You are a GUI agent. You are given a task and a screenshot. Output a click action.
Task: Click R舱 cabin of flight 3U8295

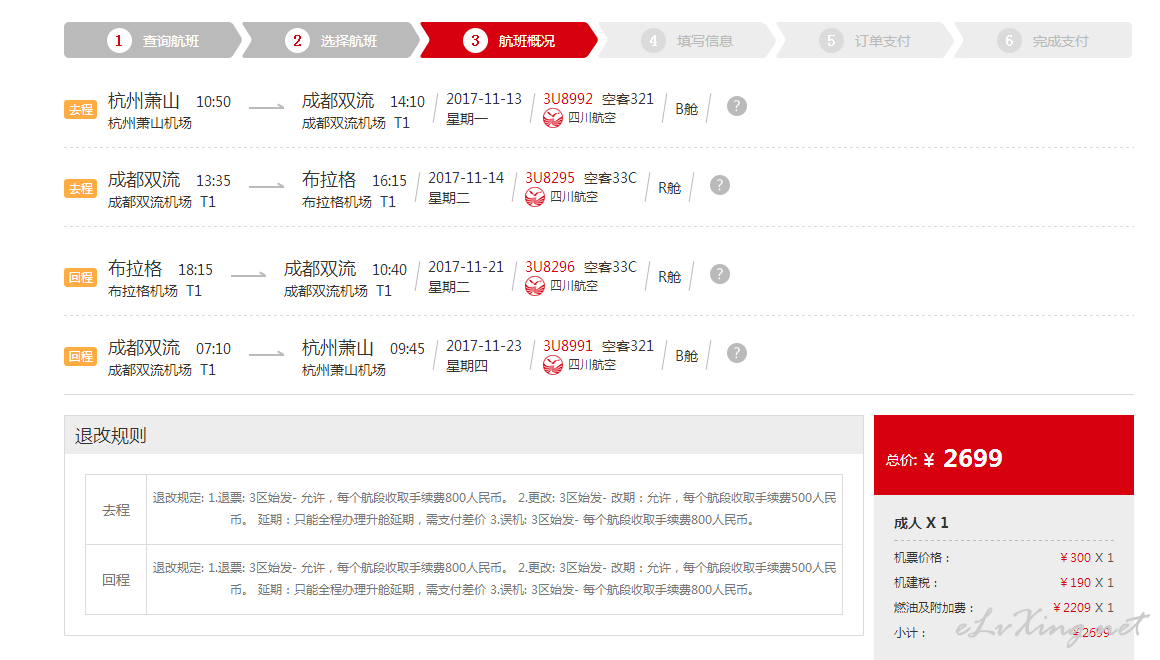670,189
